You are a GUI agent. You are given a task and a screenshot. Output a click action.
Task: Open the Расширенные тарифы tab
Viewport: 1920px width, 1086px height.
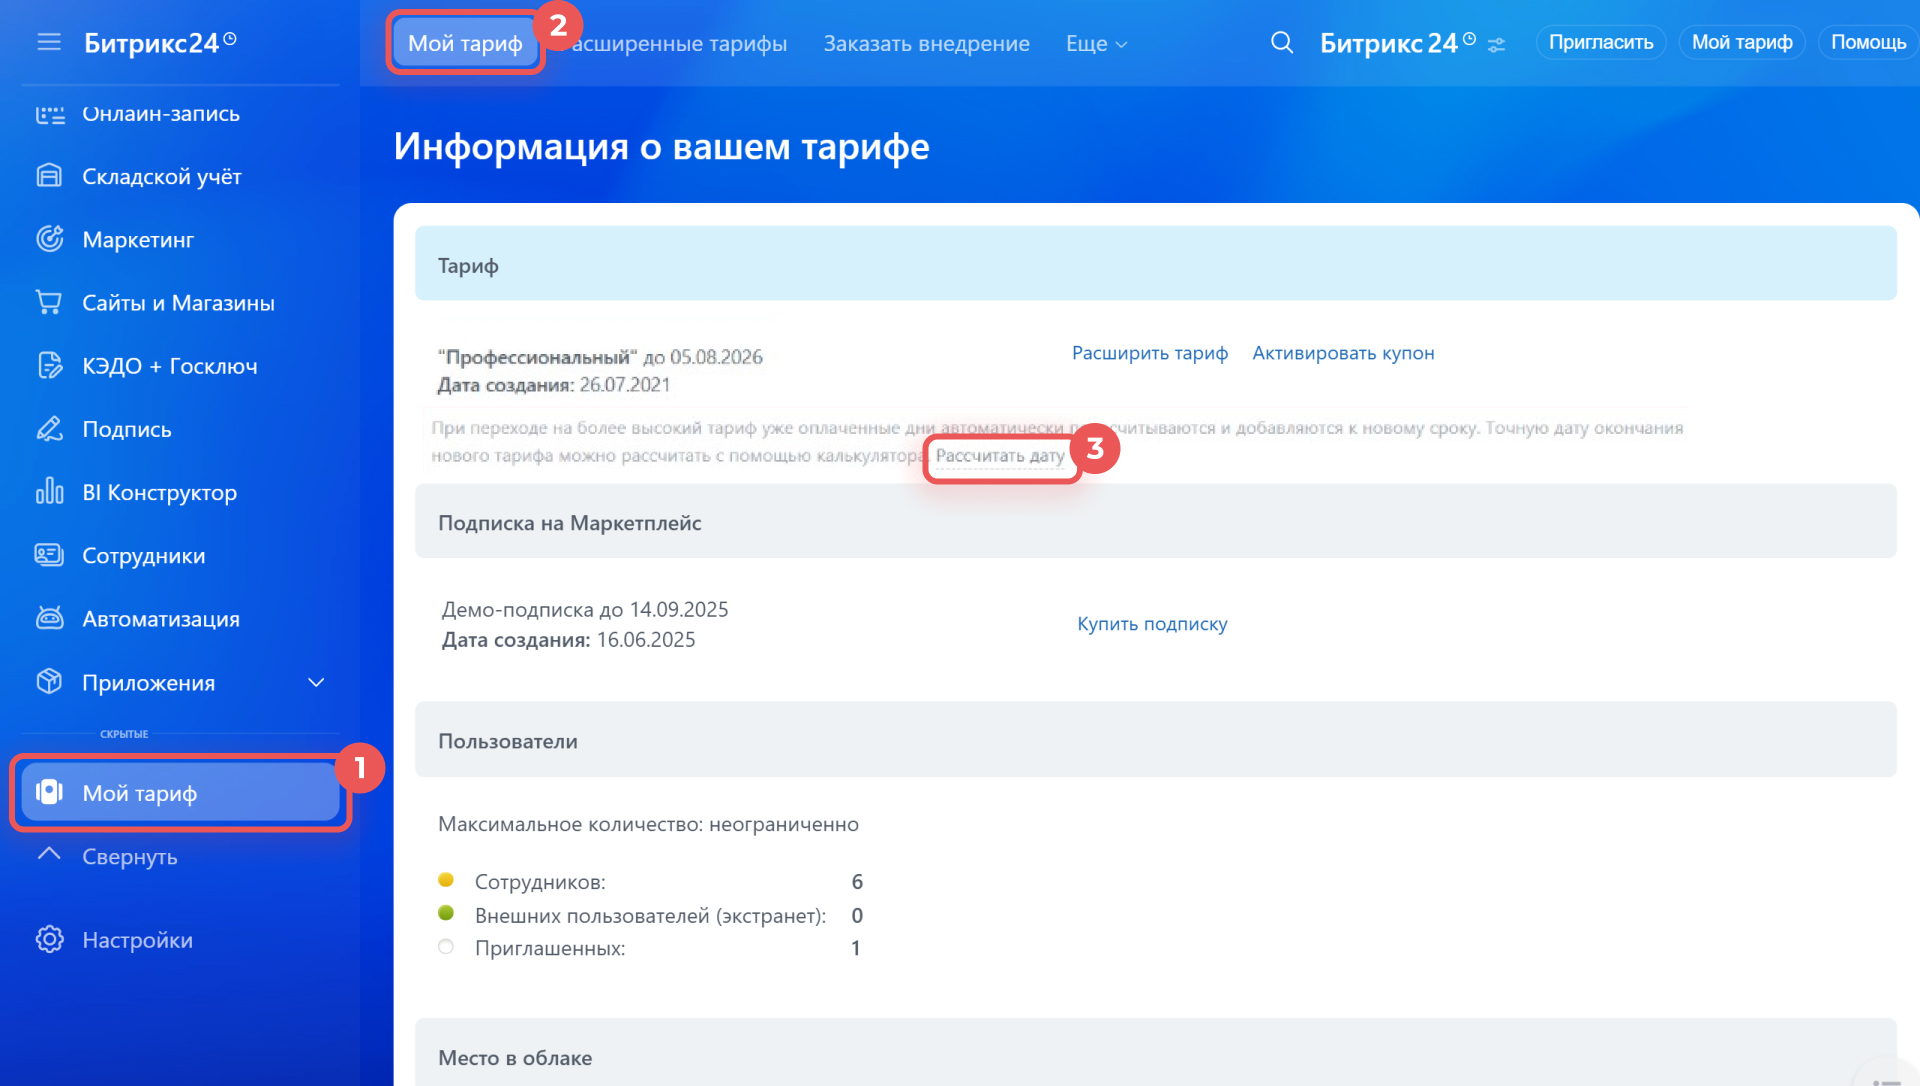[x=679, y=44]
